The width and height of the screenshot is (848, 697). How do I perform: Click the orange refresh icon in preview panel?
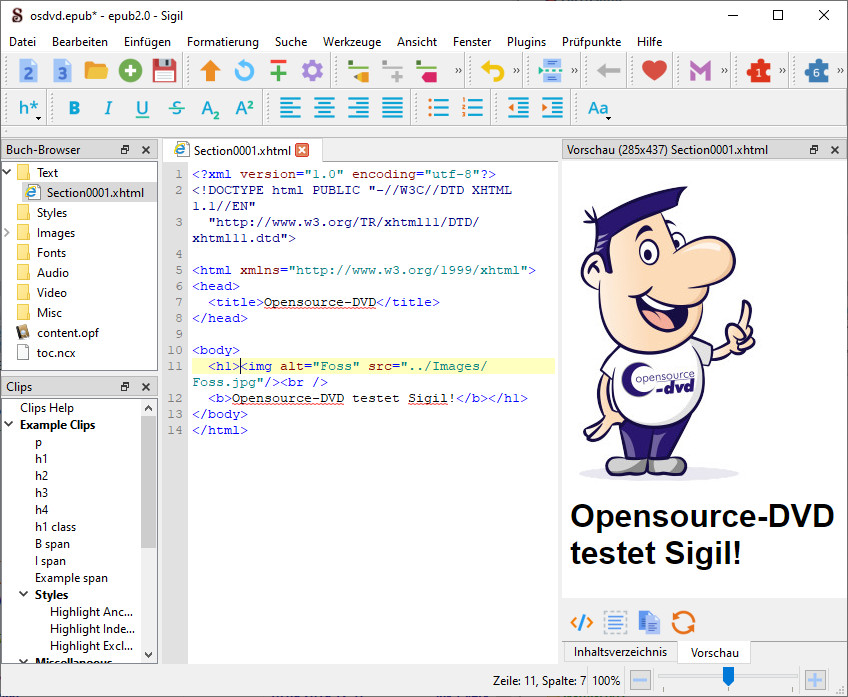click(x=683, y=622)
